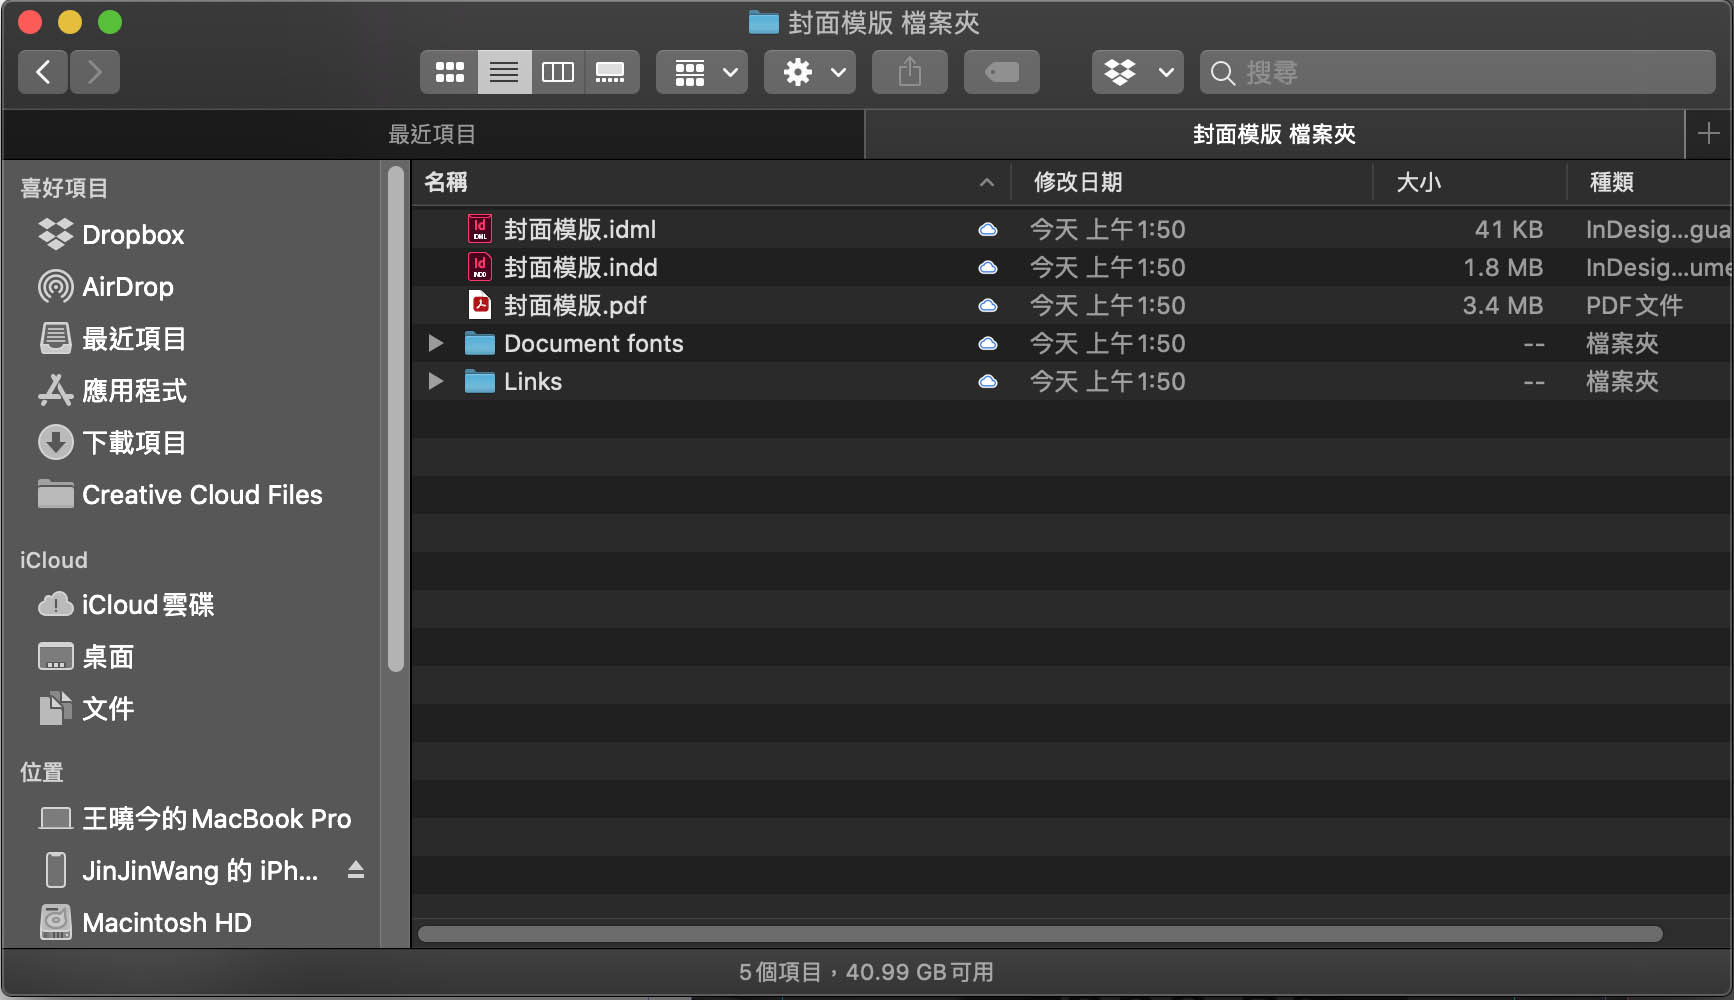Open the gear action menu dropdown

pyautogui.click(x=809, y=72)
